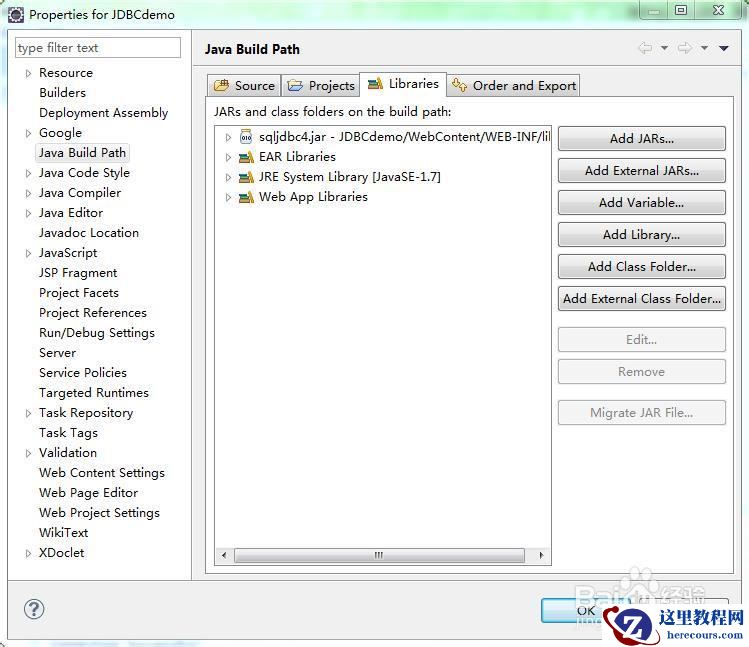
Task: Open the Order and Export tab
Action: coord(514,86)
